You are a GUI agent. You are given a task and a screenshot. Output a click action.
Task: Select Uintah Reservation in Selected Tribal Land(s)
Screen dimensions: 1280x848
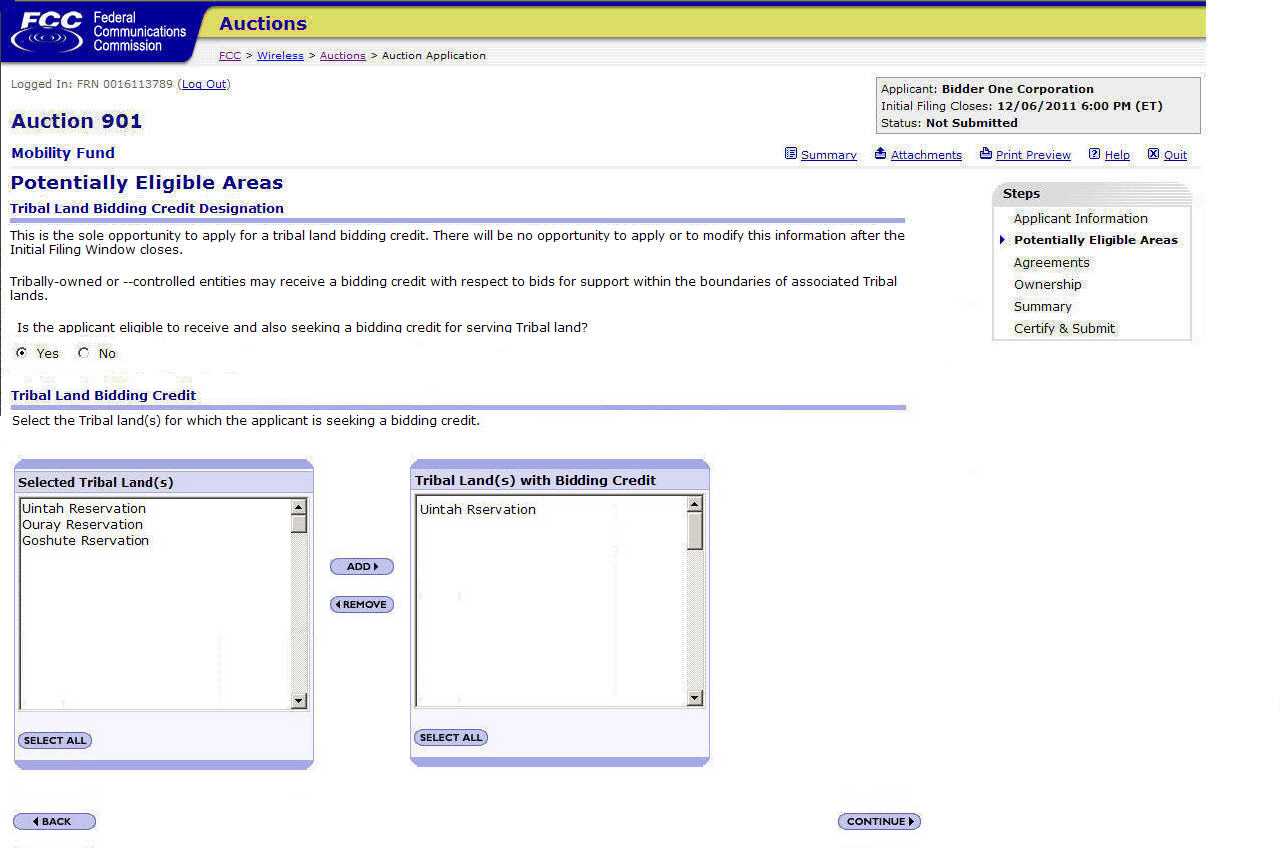tap(84, 509)
